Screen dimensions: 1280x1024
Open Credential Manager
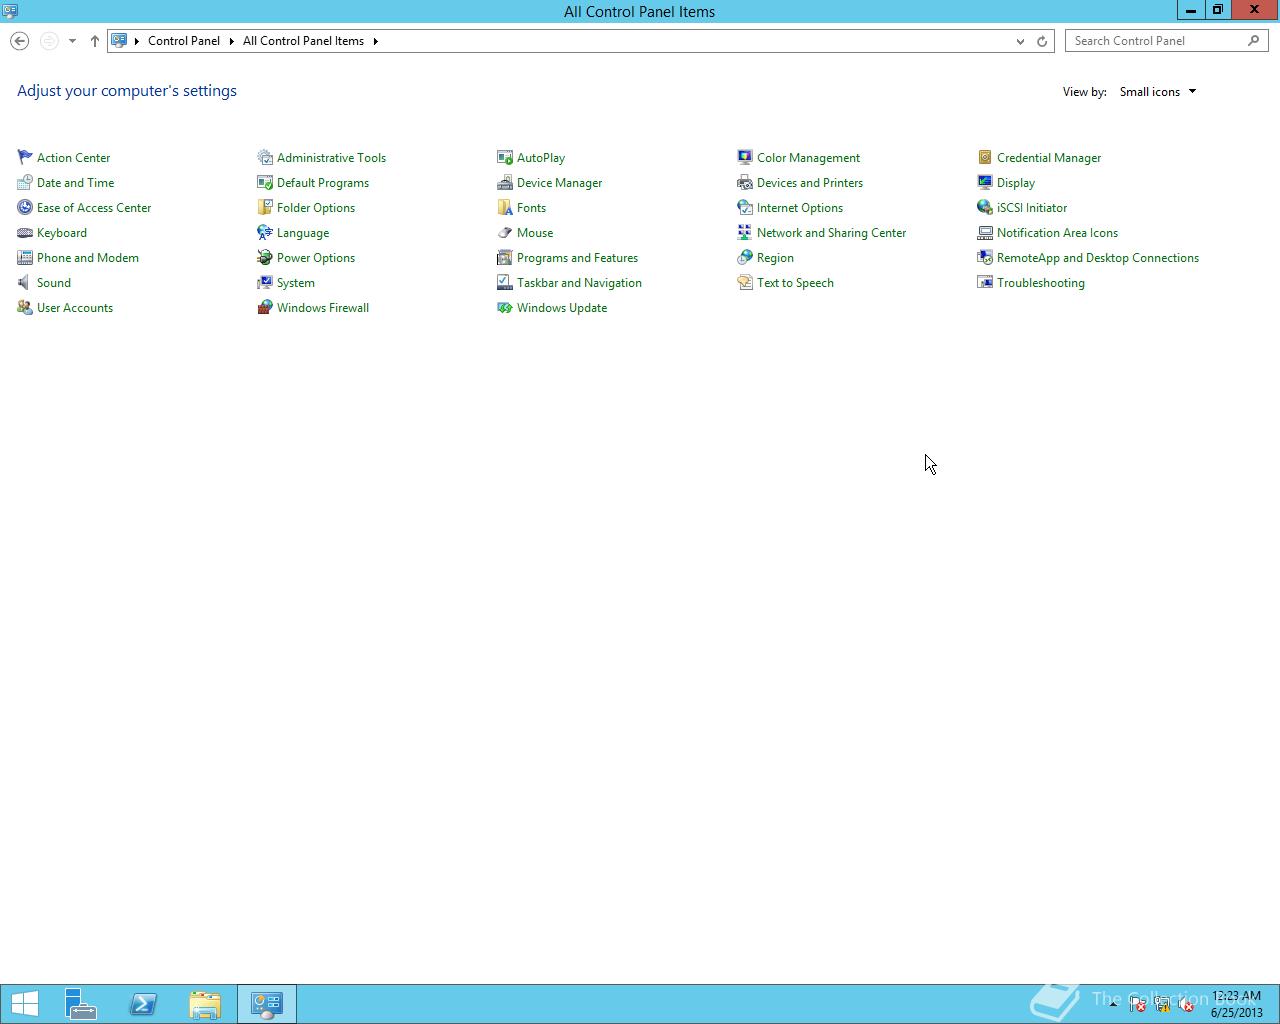1048,157
